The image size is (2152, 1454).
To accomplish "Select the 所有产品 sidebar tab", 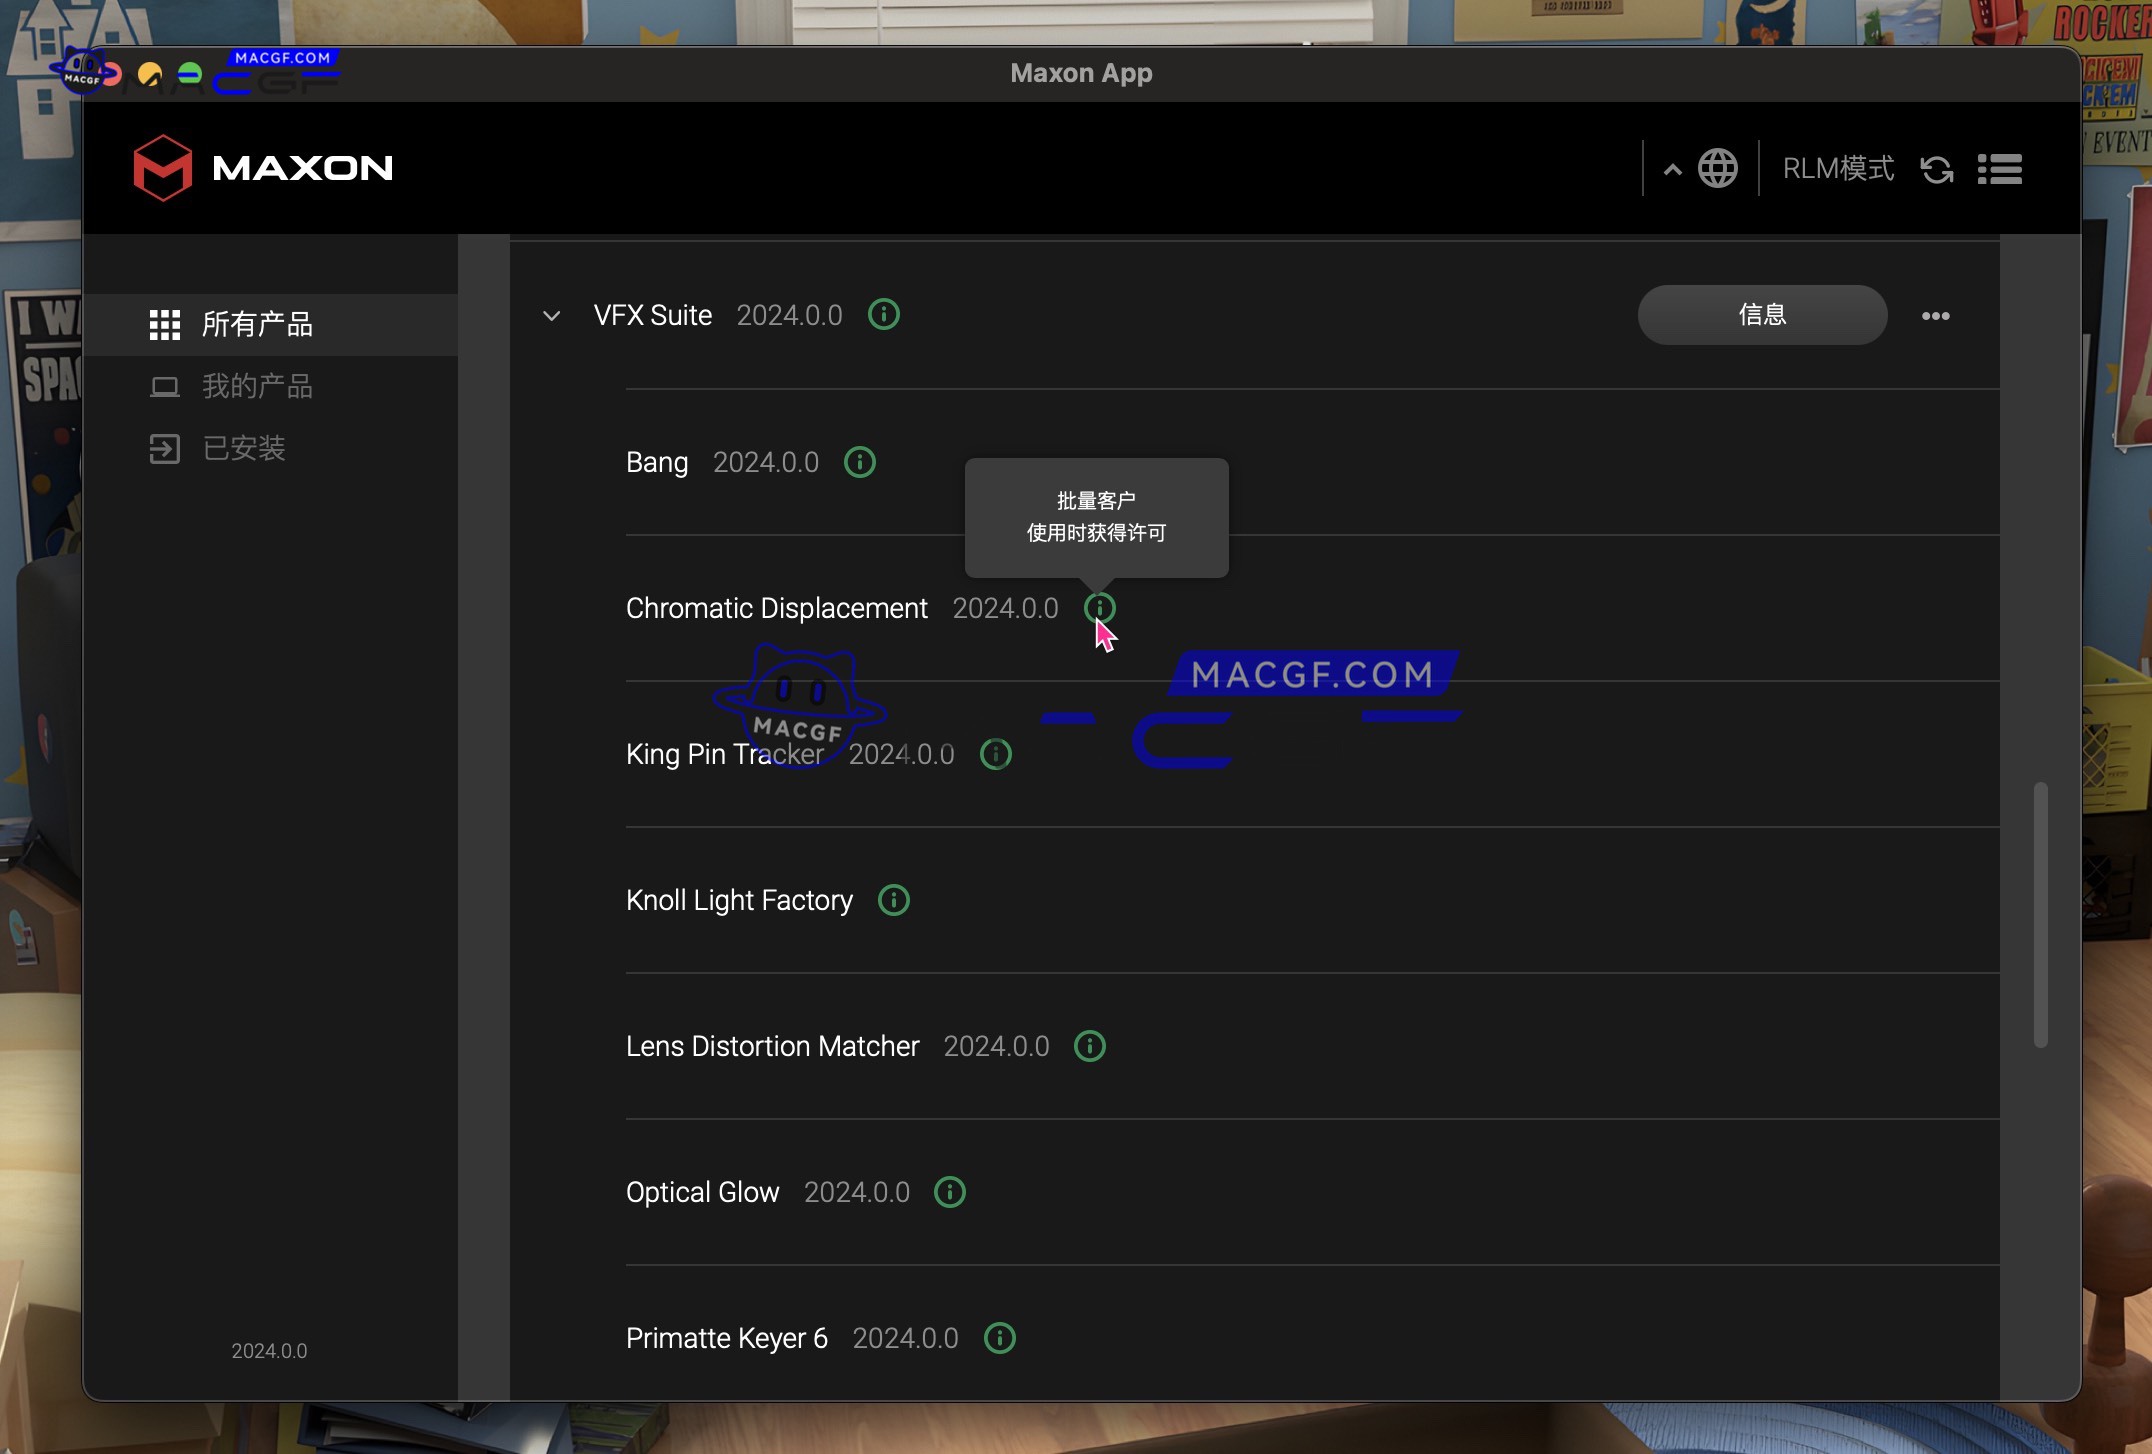I will (x=257, y=324).
